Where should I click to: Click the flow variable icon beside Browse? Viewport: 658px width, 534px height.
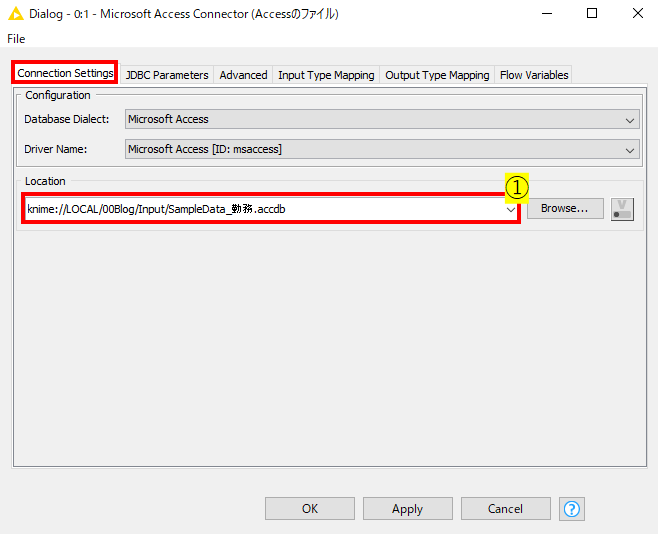(x=622, y=209)
